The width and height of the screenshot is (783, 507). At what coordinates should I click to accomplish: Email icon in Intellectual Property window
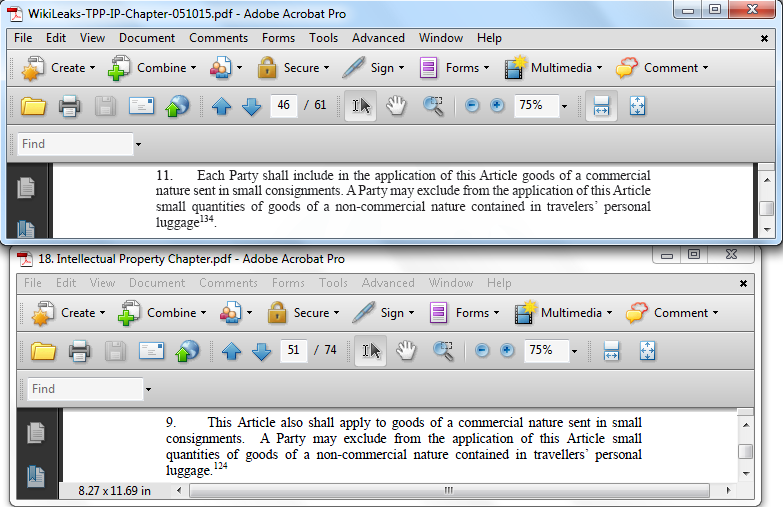point(151,351)
